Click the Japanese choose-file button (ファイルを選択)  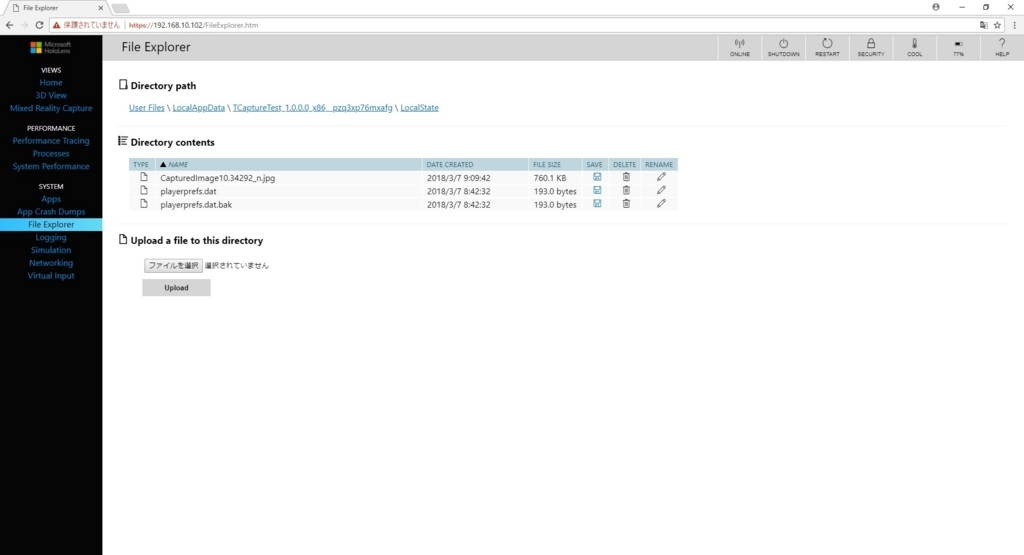click(x=173, y=266)
